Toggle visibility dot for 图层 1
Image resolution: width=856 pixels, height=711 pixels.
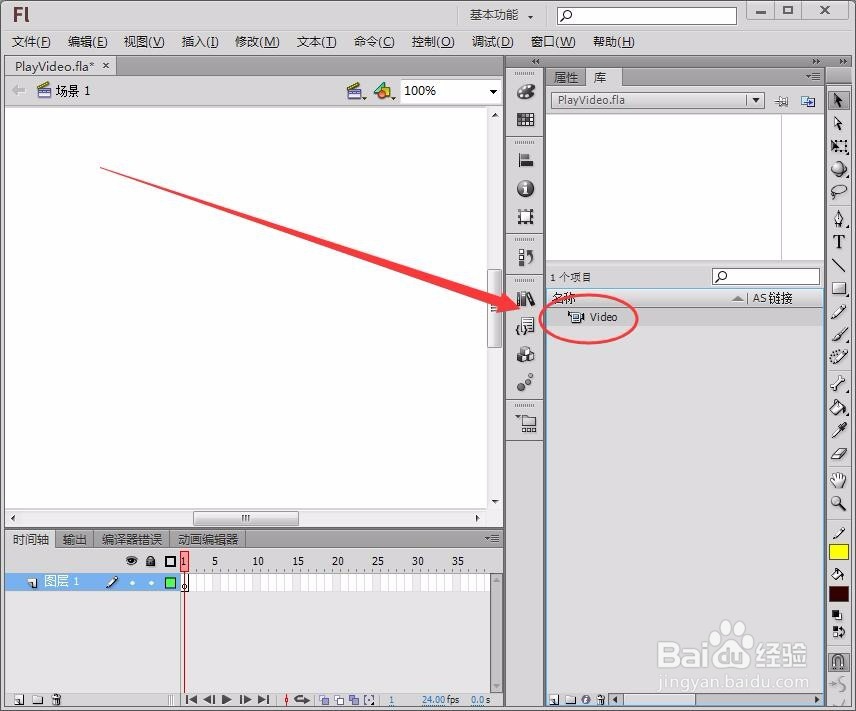pos(132,583)
